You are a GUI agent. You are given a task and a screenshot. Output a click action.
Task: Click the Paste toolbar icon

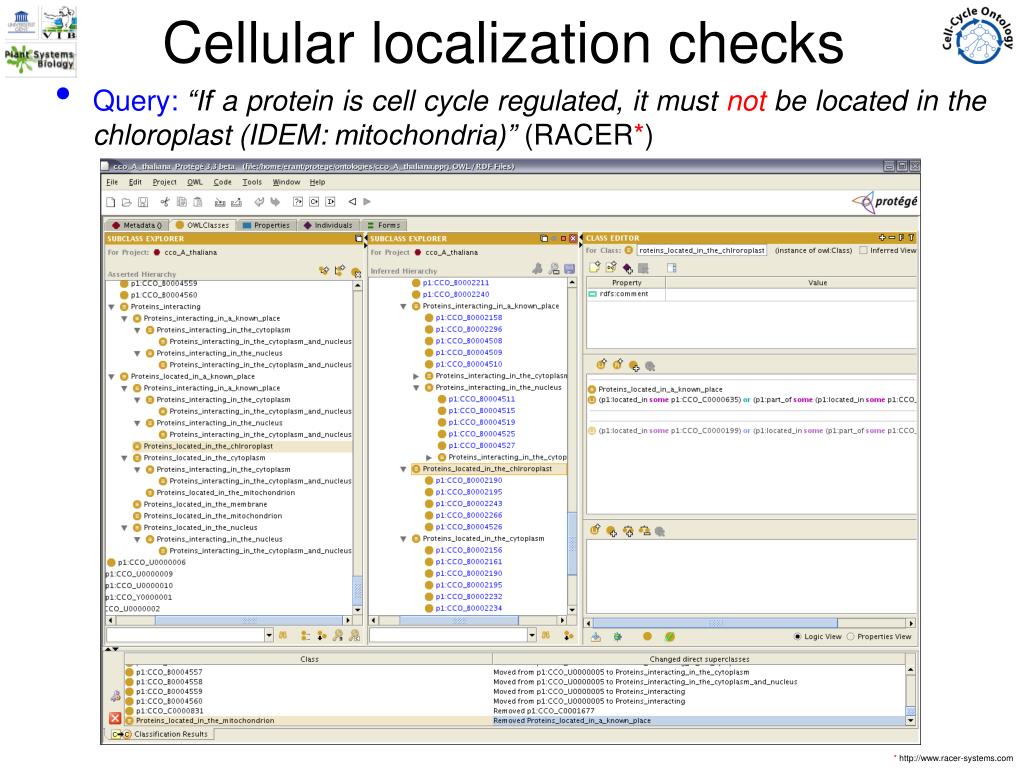tap(197, 202)
